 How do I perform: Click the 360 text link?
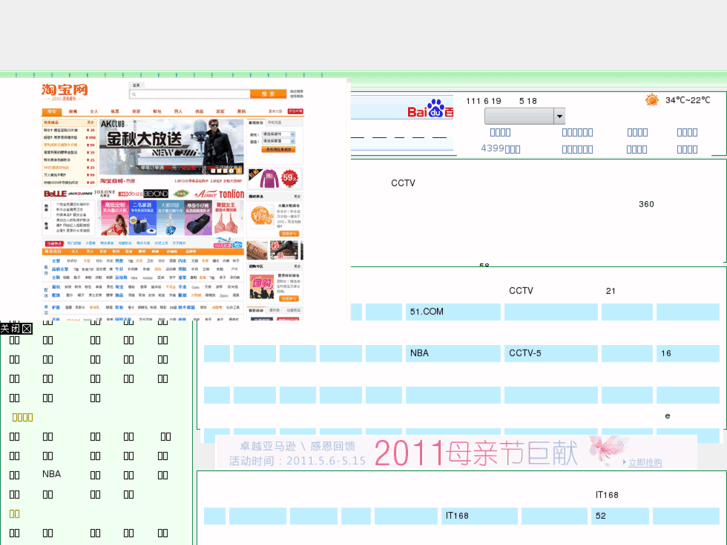[x=646, y=204]
